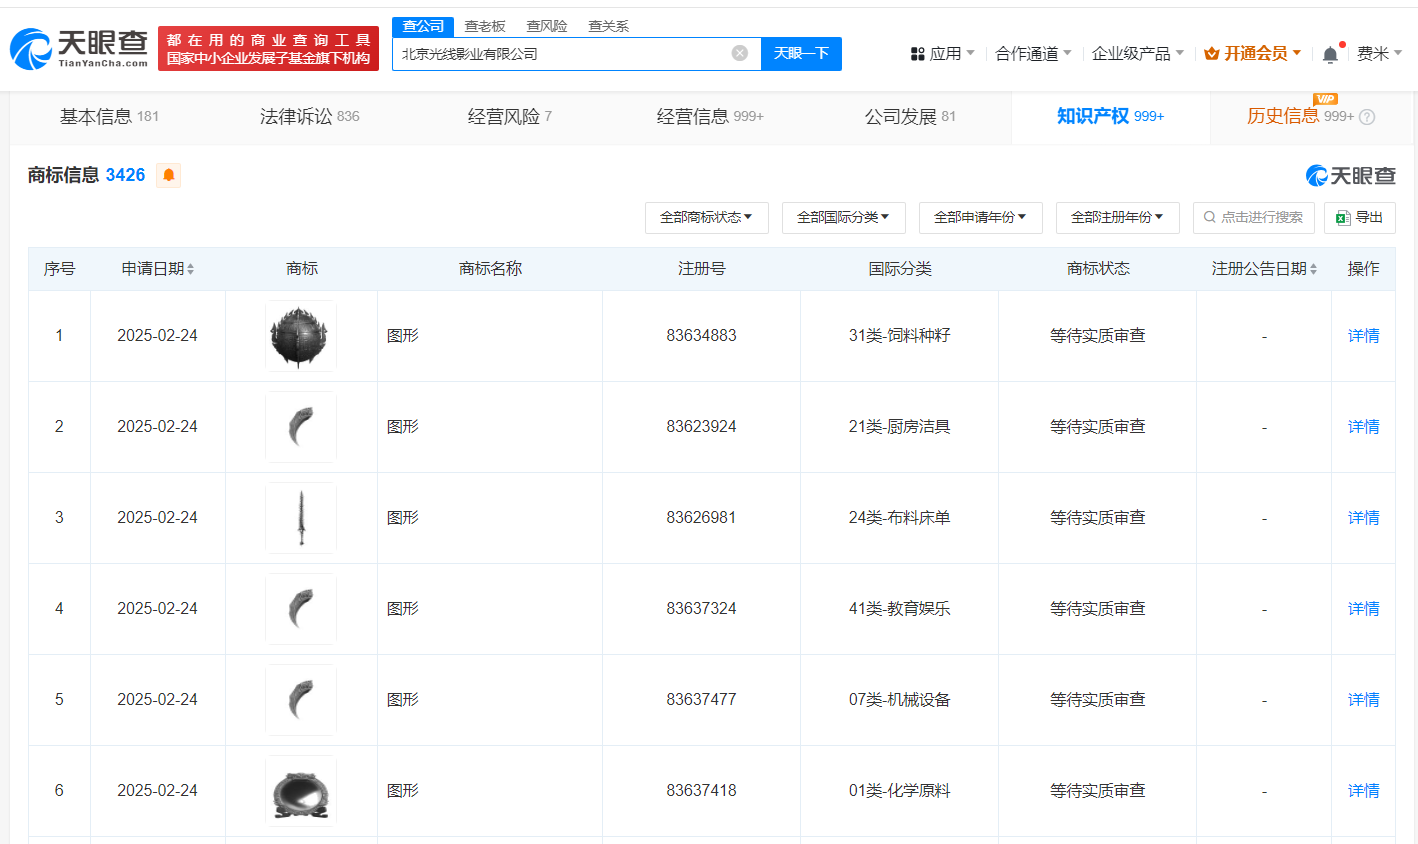Expand 全部商标状态 filter dropdown
The width and height of the screenshot is (1418, 844).
click(707, 217)
